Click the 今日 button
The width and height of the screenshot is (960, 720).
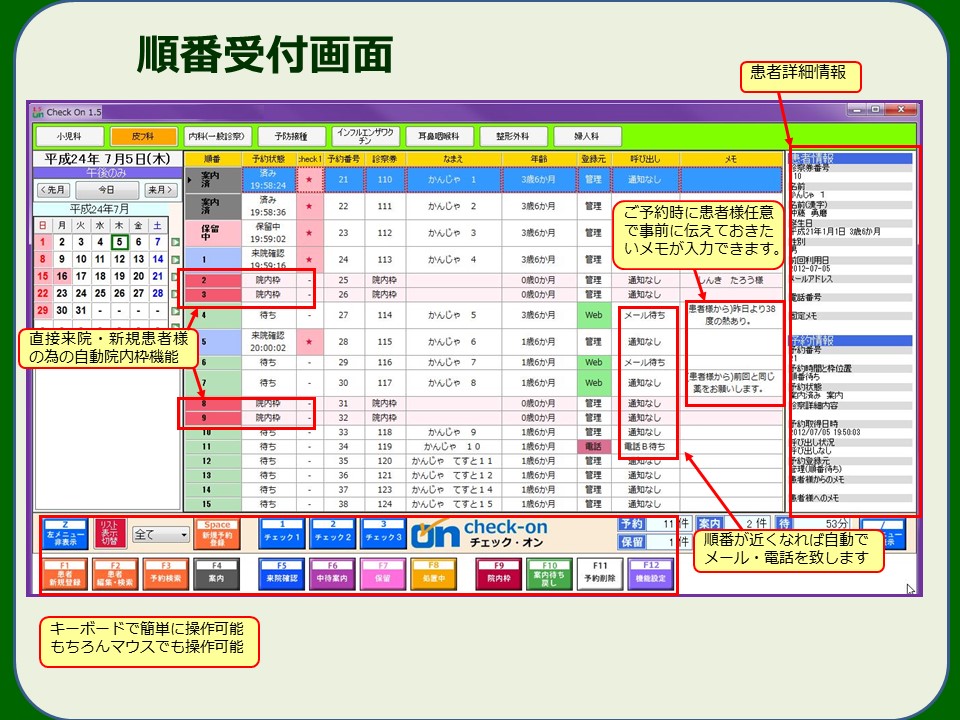point(106,190)
